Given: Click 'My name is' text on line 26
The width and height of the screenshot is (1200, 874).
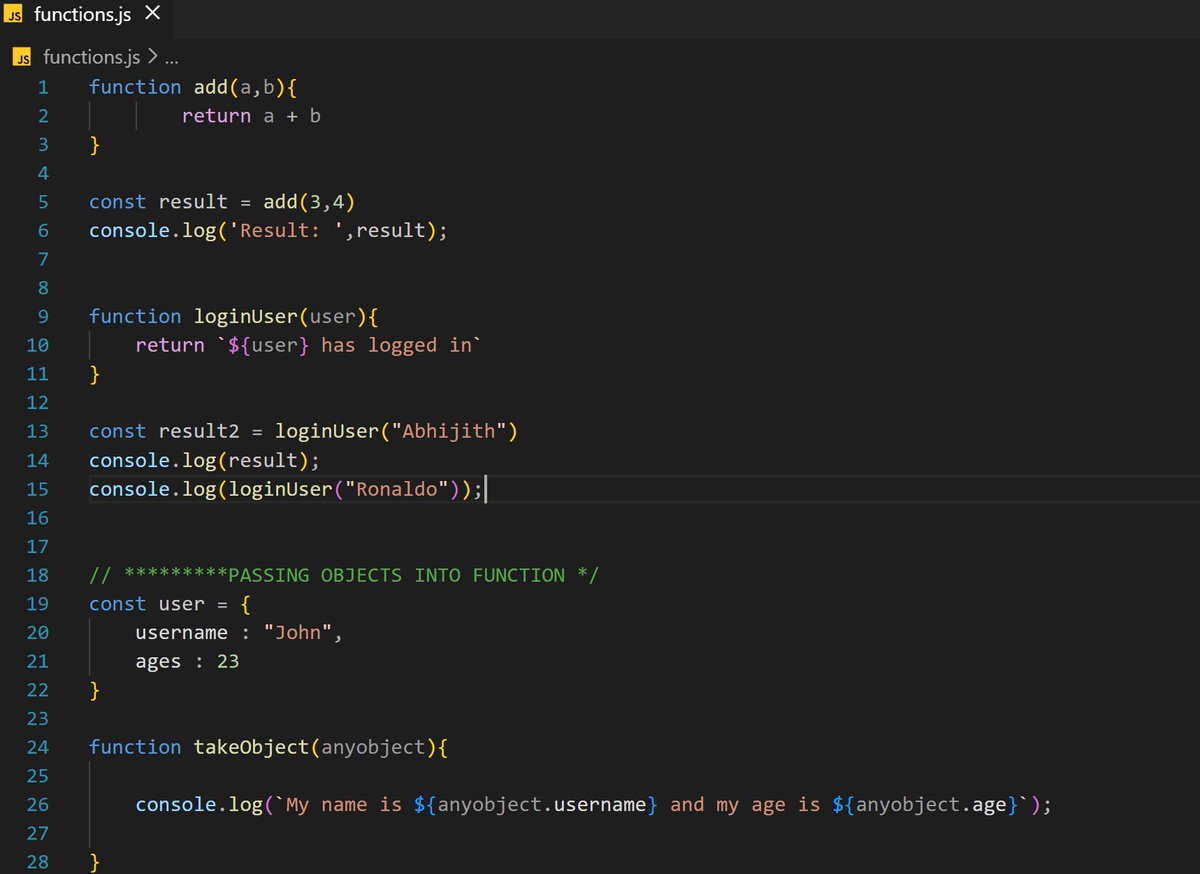Looking at the screenshot, I should pos(344,805).
